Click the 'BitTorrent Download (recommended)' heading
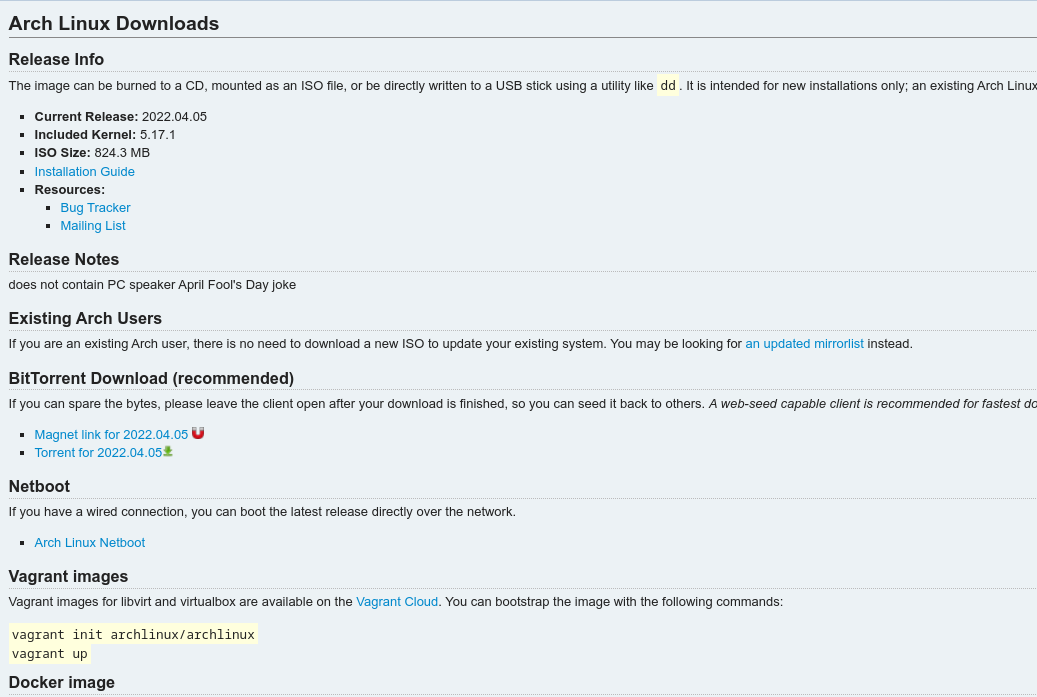This screenshot has width=1037, height=697. (151, 378)
